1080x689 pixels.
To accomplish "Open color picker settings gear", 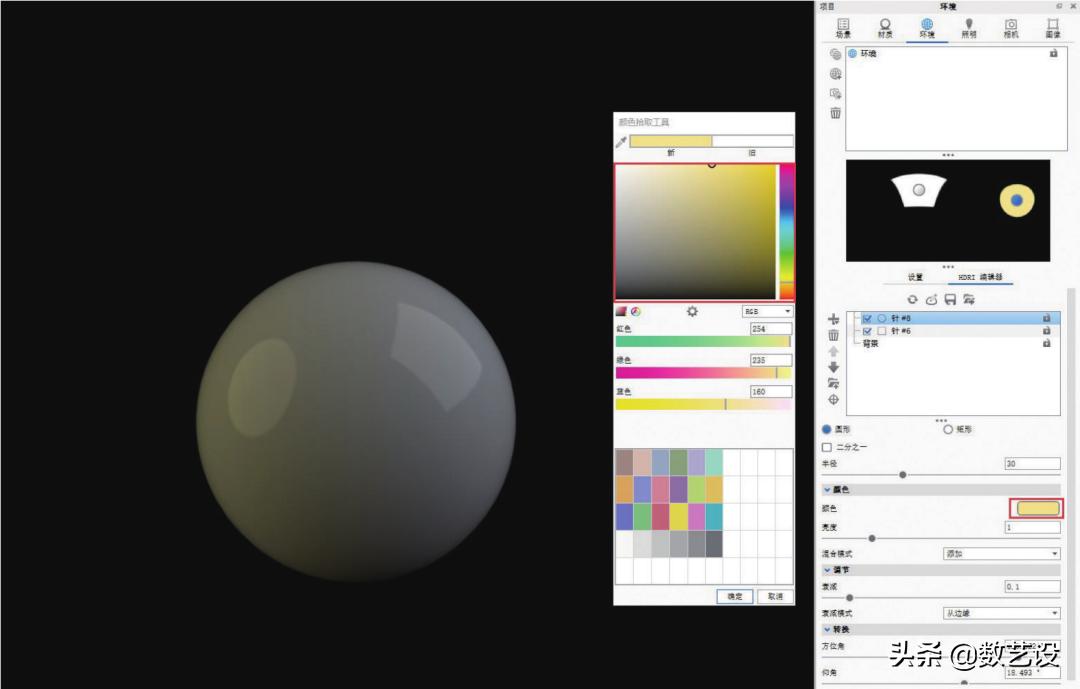I will [x=692, y=312].
